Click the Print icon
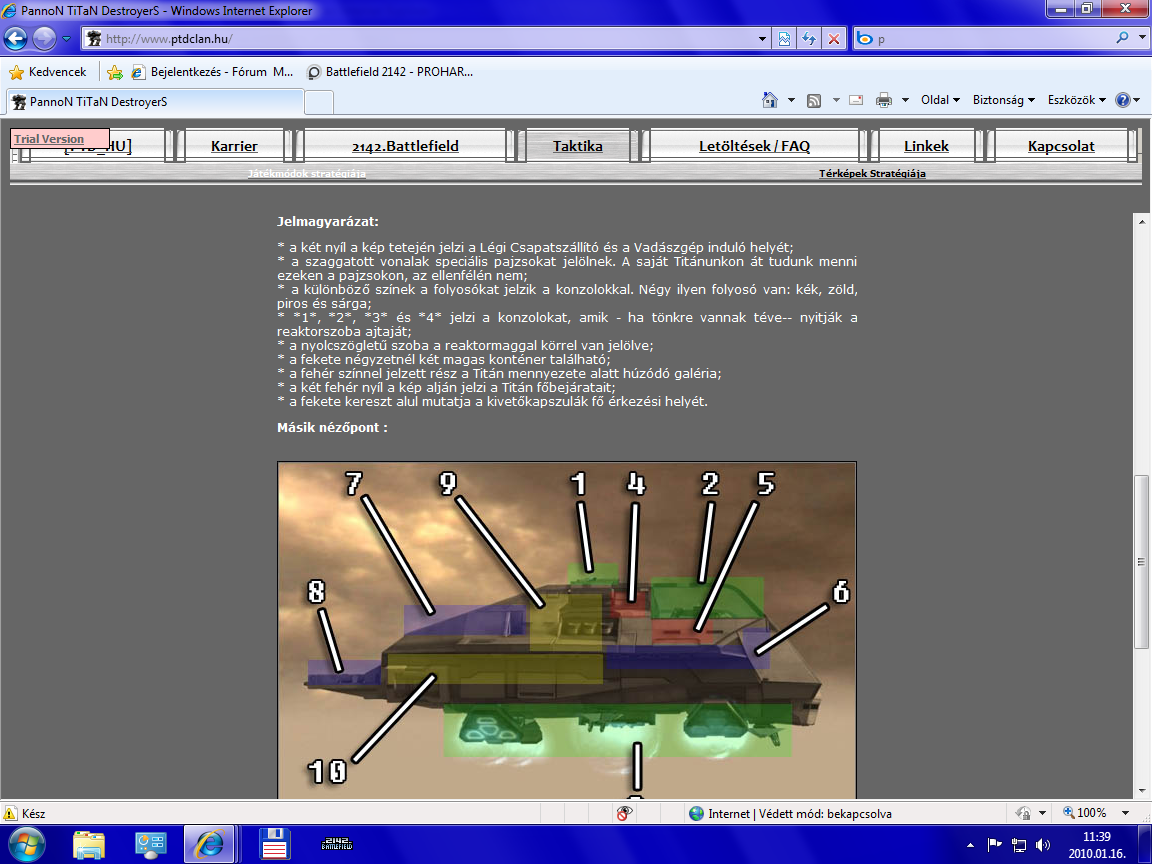 click(x=884, y=100)
